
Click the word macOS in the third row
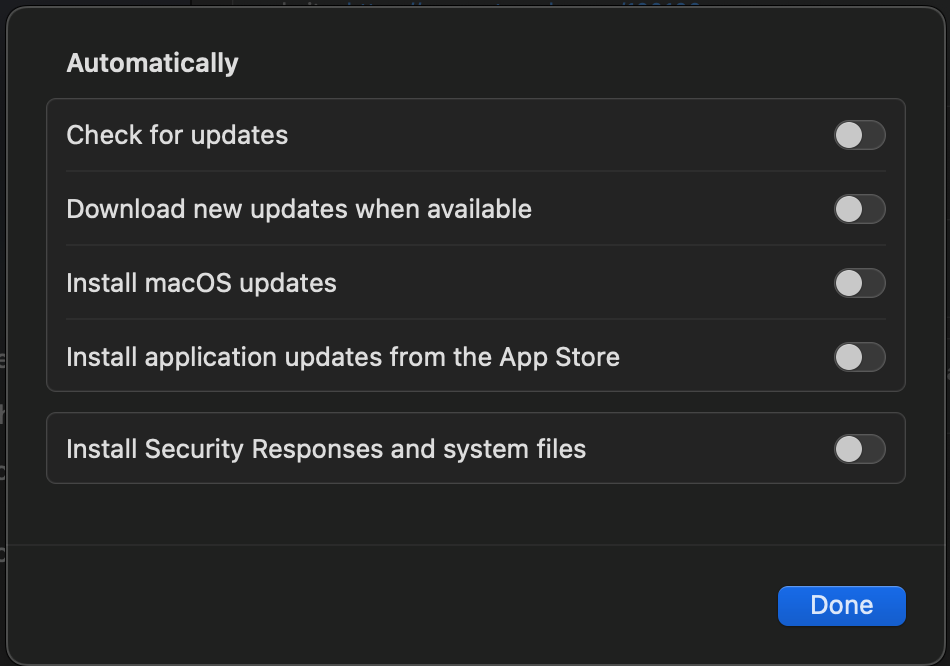tap(188, 284)
